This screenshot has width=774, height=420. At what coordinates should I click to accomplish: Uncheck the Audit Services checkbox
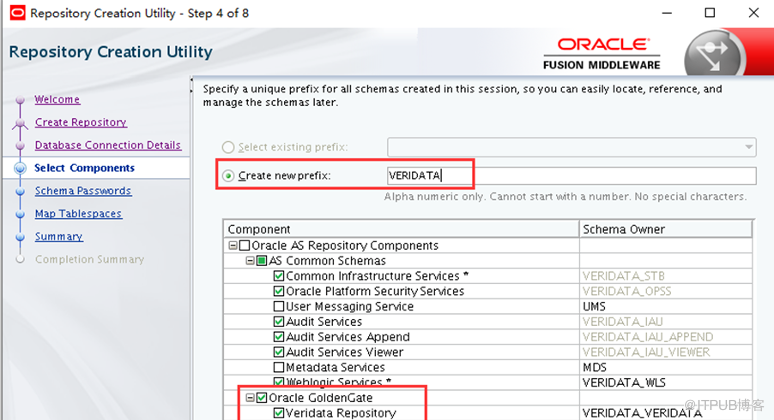pyautogui.click(x=279, y=322)
